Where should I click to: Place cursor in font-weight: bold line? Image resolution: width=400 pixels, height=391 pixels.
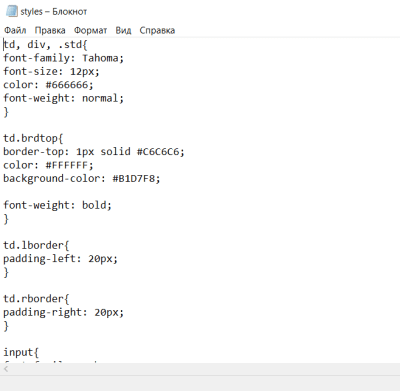(57, 205)
